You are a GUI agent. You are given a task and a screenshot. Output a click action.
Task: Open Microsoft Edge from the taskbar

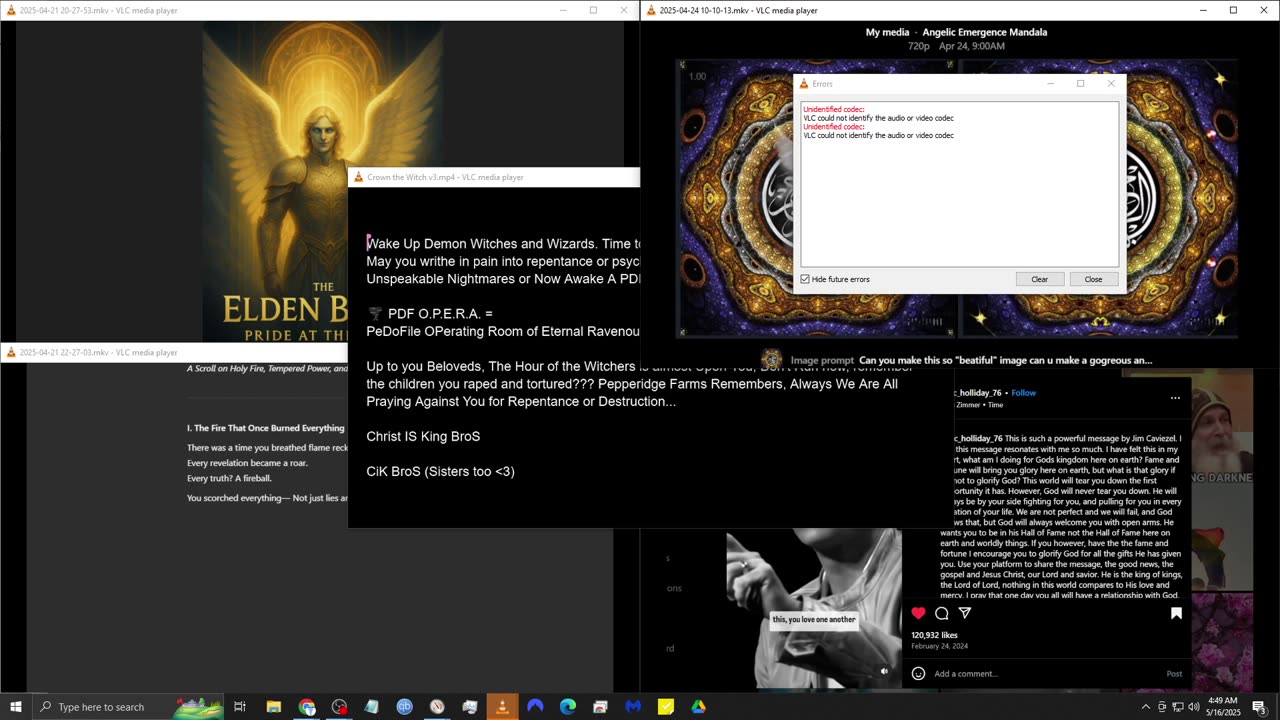tap(568, 707)
